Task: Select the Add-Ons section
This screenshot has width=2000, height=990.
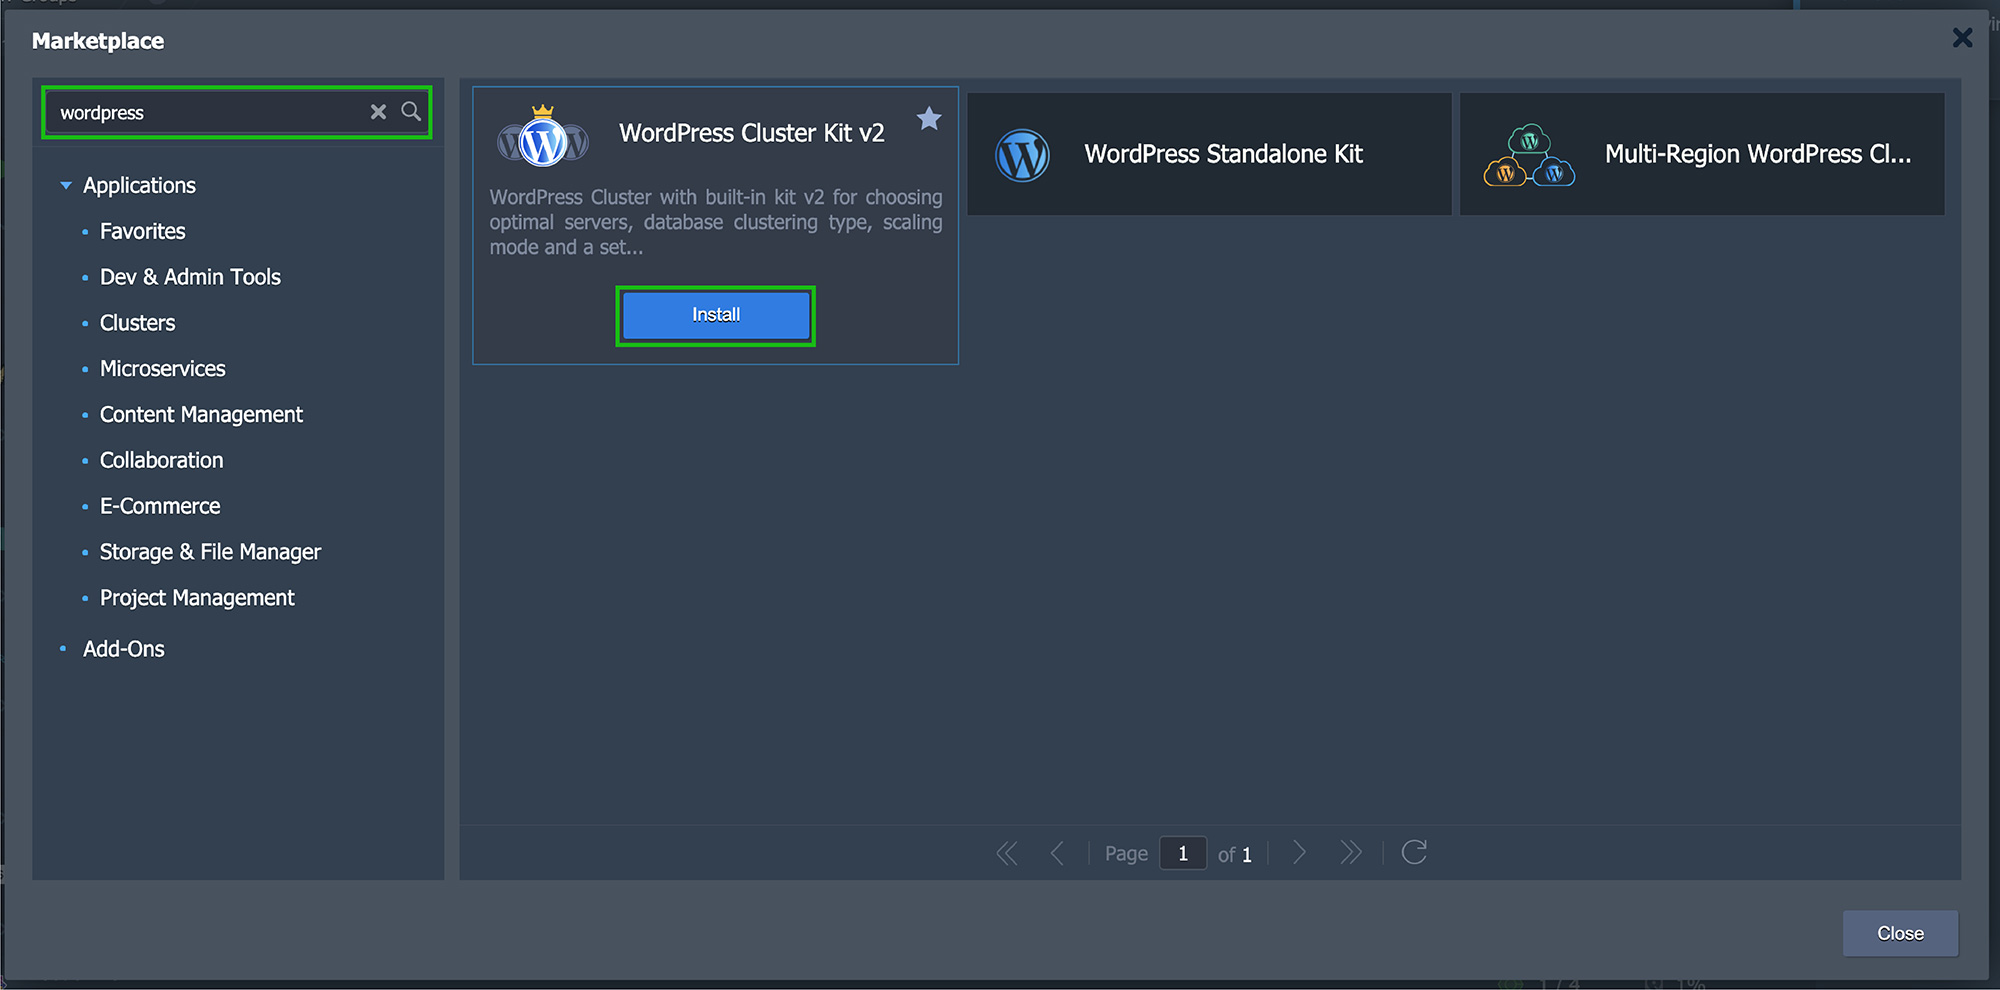Action: pyautogui.click(x=123, y=649)
